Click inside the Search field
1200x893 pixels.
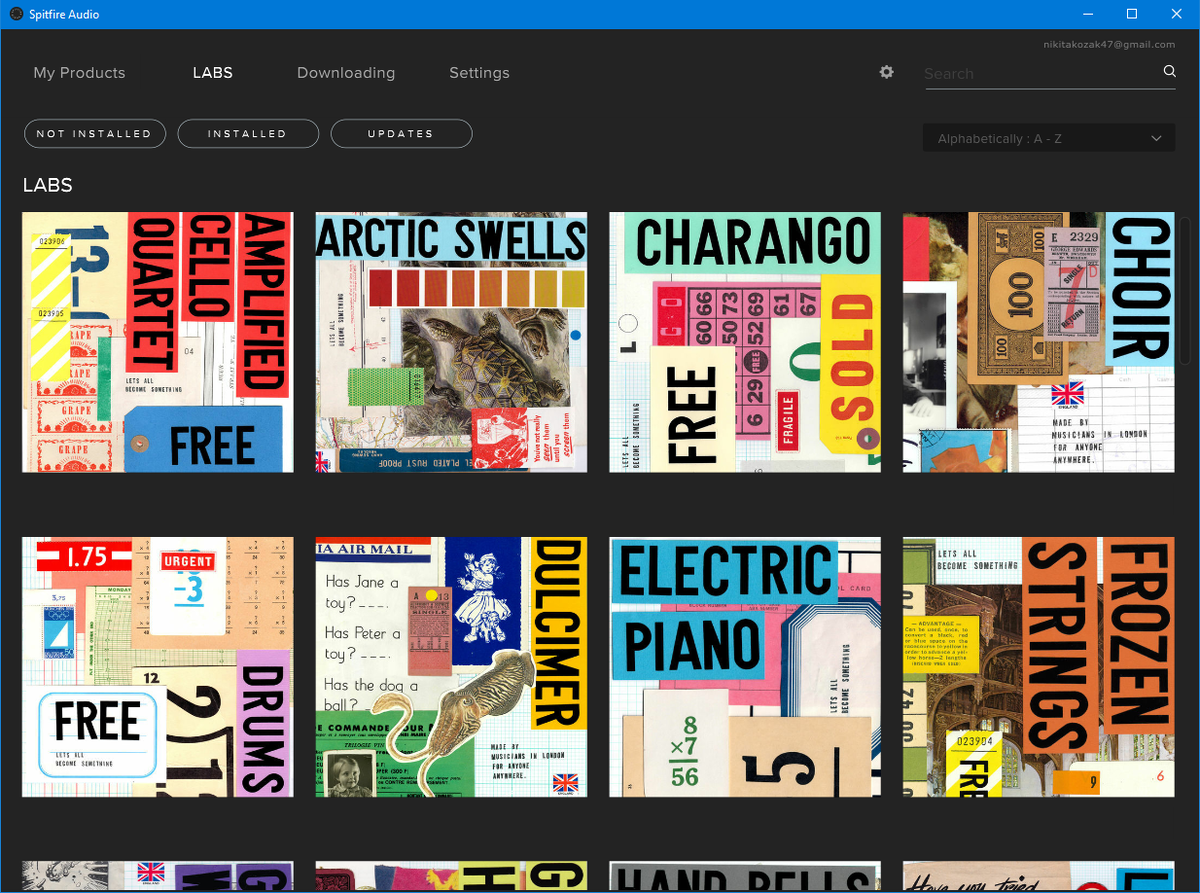point(1040,73)
